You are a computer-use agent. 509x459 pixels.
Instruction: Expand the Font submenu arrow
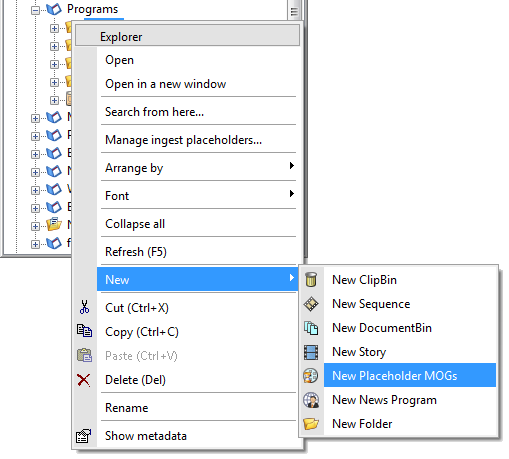[x=292, y=194]
